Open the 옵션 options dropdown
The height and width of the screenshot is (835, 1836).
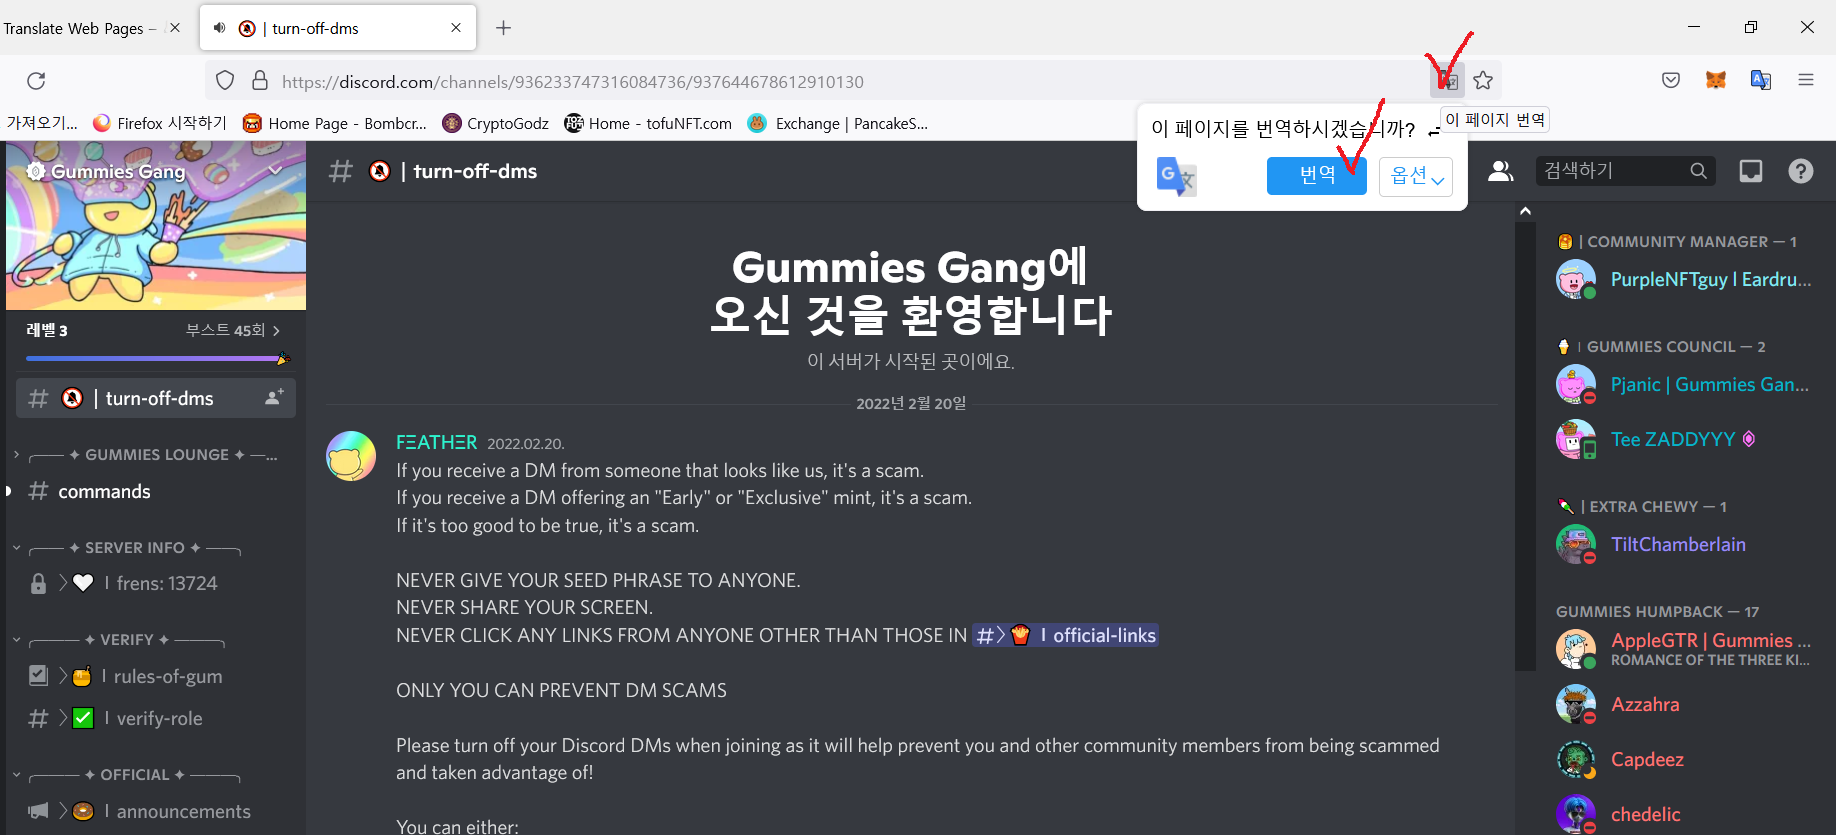point(1416,177)
